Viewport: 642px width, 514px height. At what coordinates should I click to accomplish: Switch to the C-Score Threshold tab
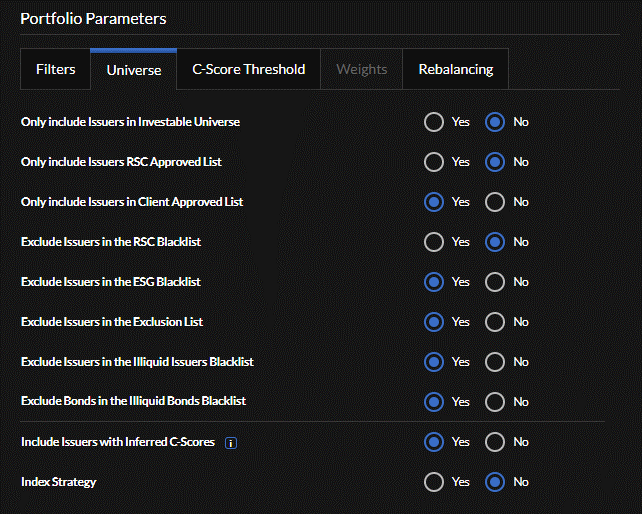point(249,70)
